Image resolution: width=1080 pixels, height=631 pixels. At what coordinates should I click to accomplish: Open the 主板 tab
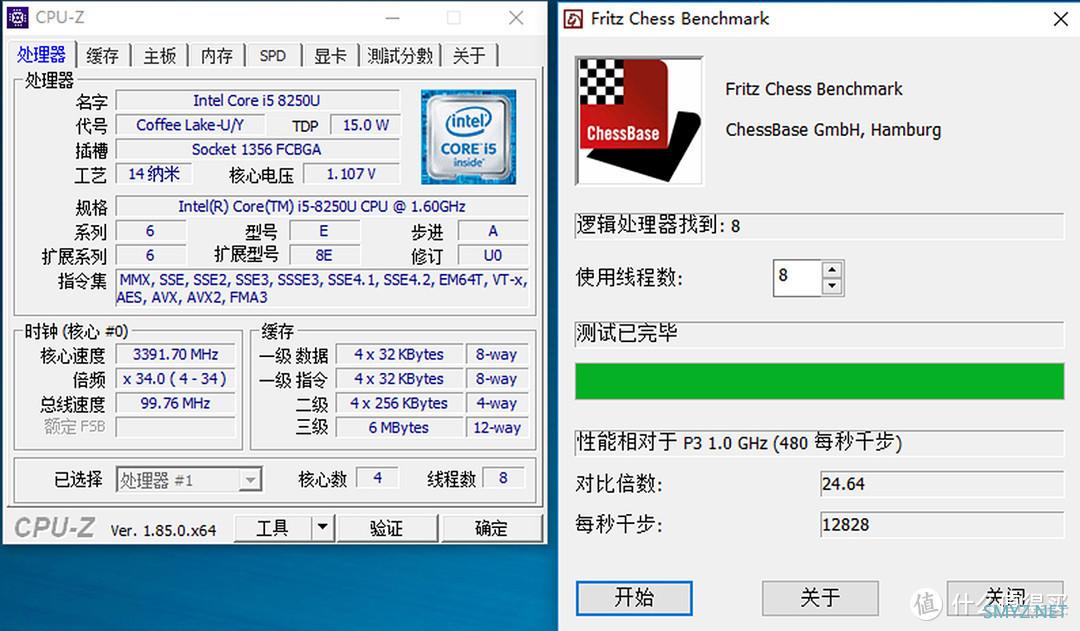coord(160,56)
